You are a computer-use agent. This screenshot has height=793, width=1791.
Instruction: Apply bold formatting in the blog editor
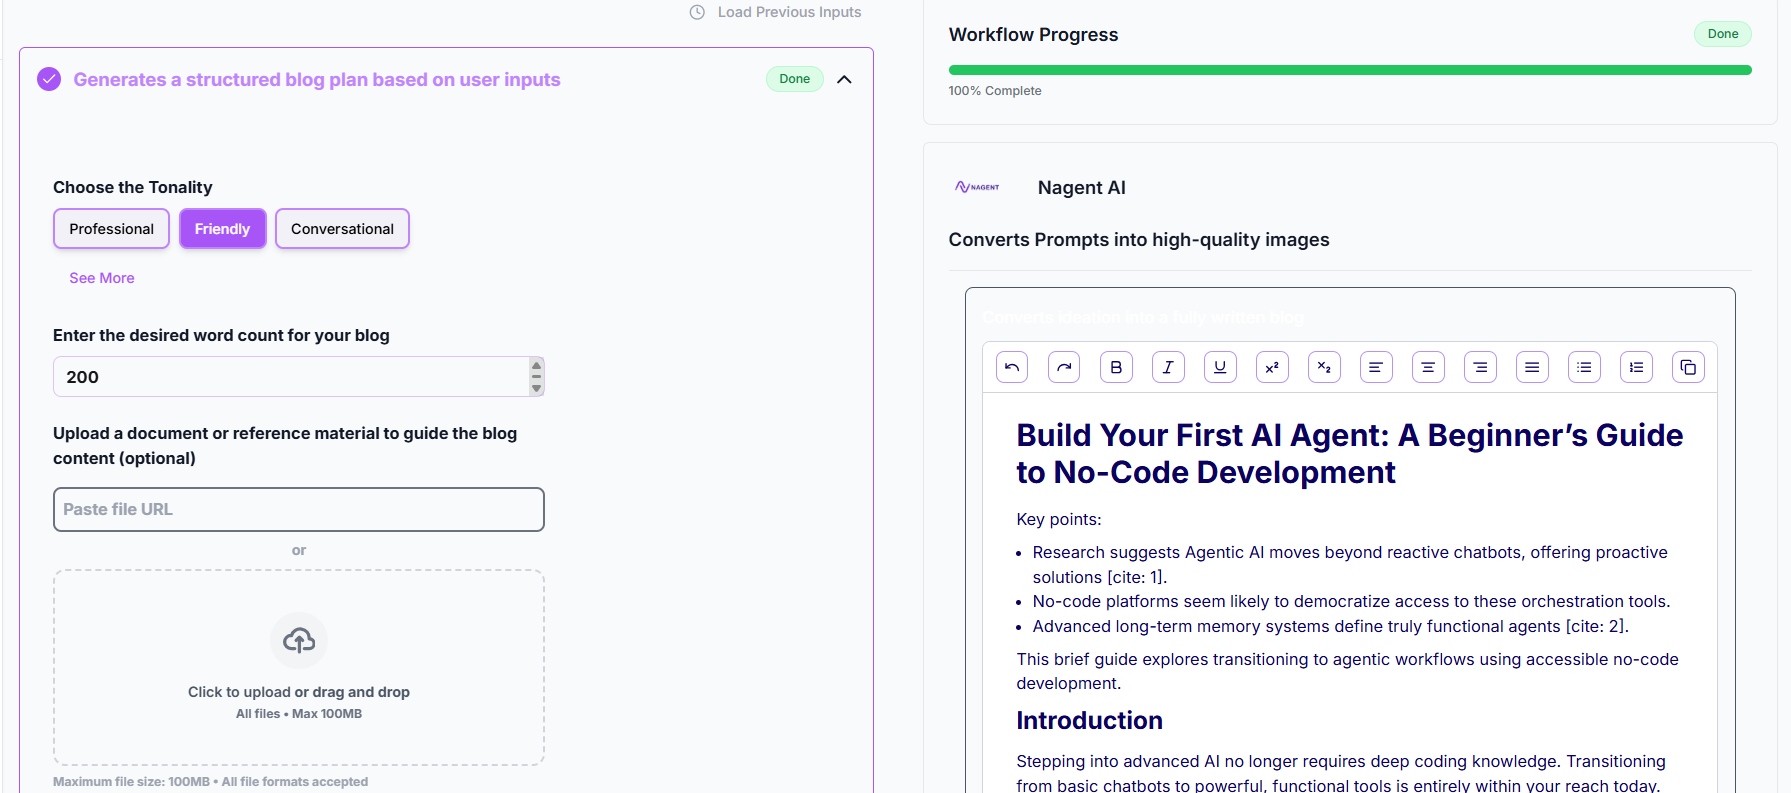[1116, 368]
